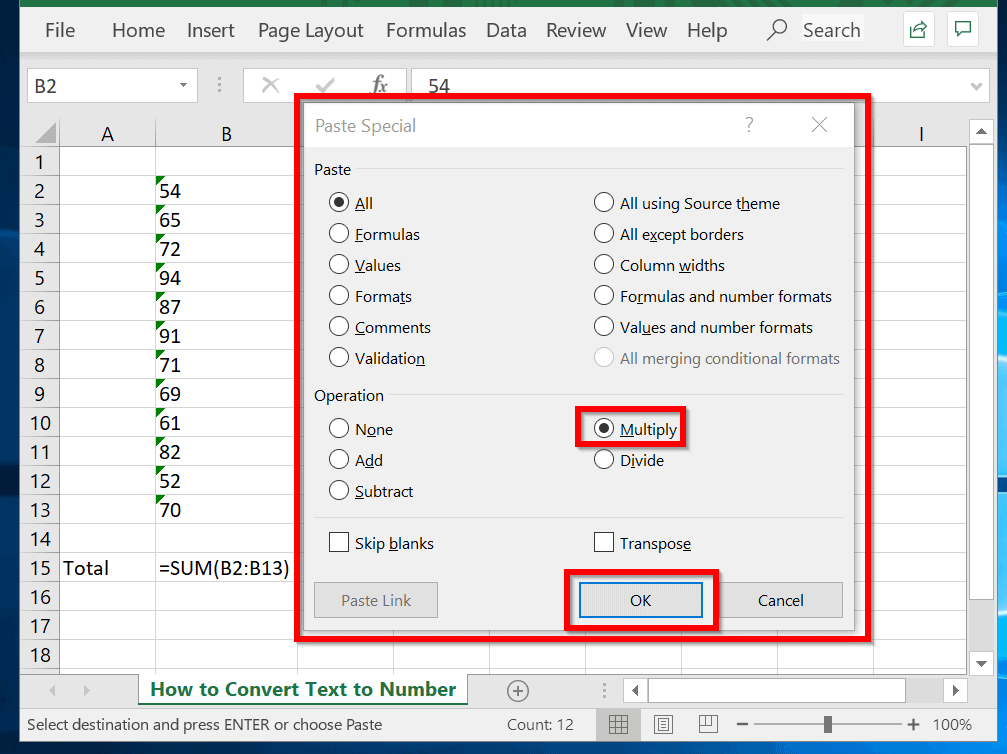Select the Divide operation radio button
This screenshot has height=754, width=1007.
pos(603,460)
